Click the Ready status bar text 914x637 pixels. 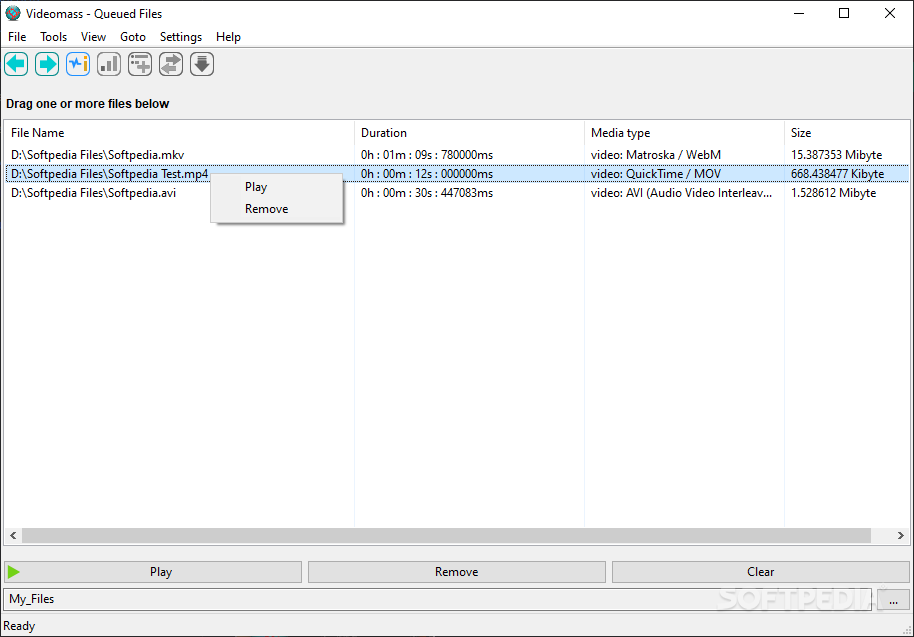coord(19,626)
